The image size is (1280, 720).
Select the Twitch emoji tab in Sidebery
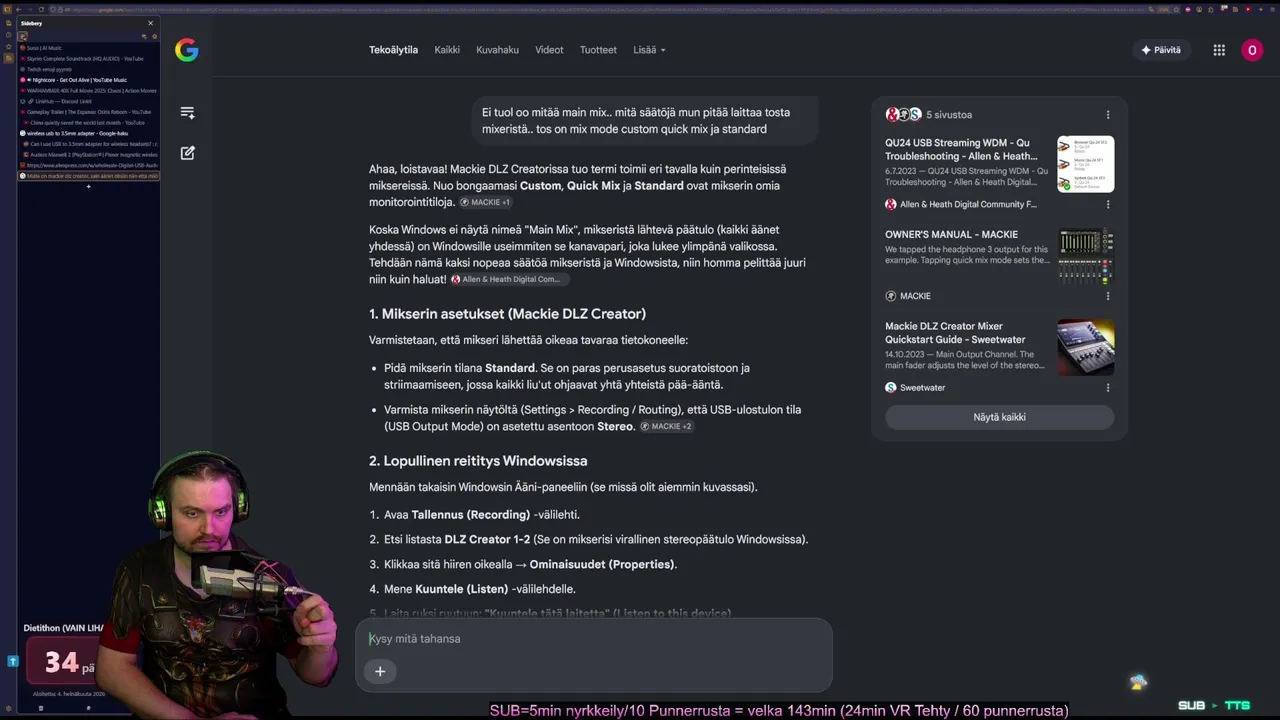coord(88,69)
